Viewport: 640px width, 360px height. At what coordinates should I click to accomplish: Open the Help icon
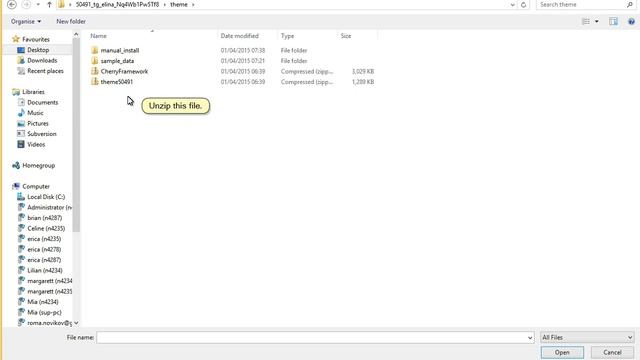click(631, 21)
